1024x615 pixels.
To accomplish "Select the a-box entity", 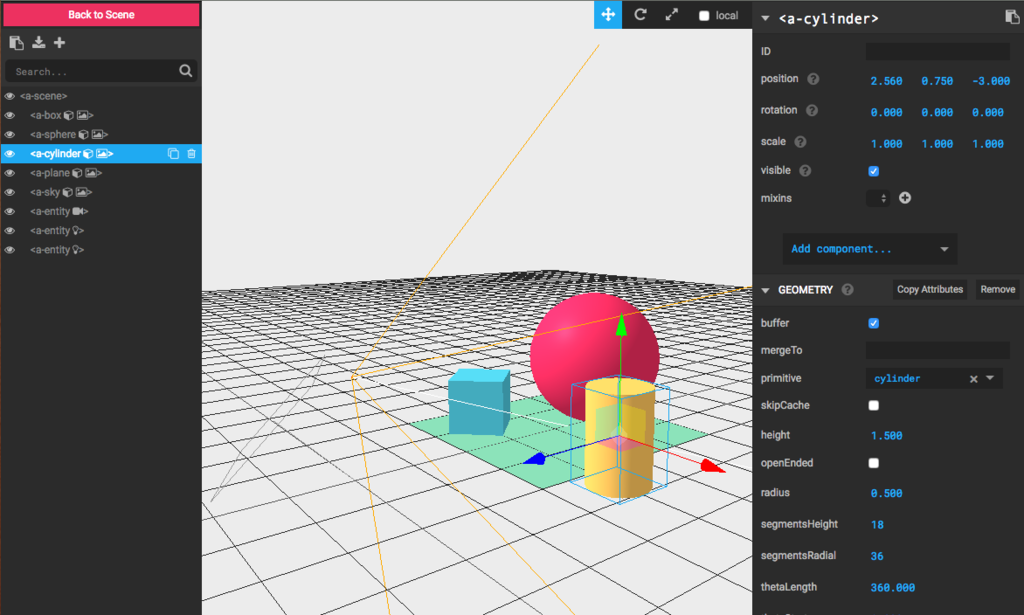I will 101,115.
